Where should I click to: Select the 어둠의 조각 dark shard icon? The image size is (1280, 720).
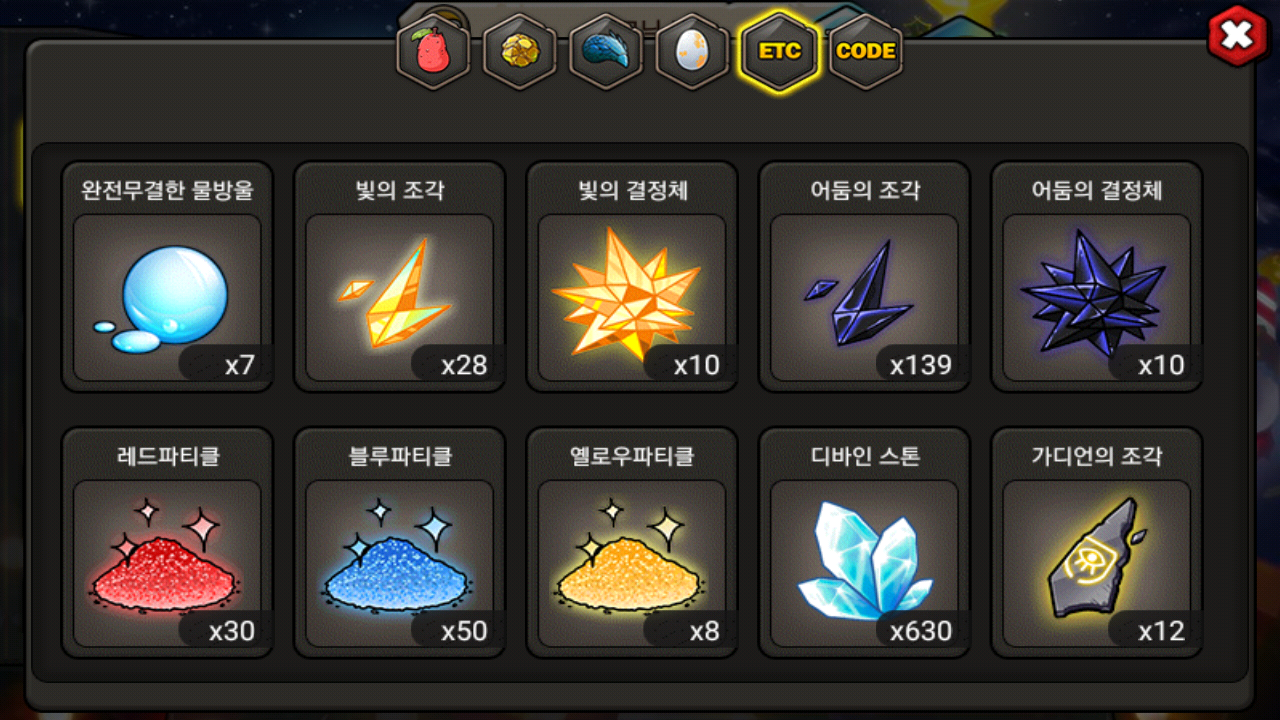pyautogui.click(x=864, y=298)
